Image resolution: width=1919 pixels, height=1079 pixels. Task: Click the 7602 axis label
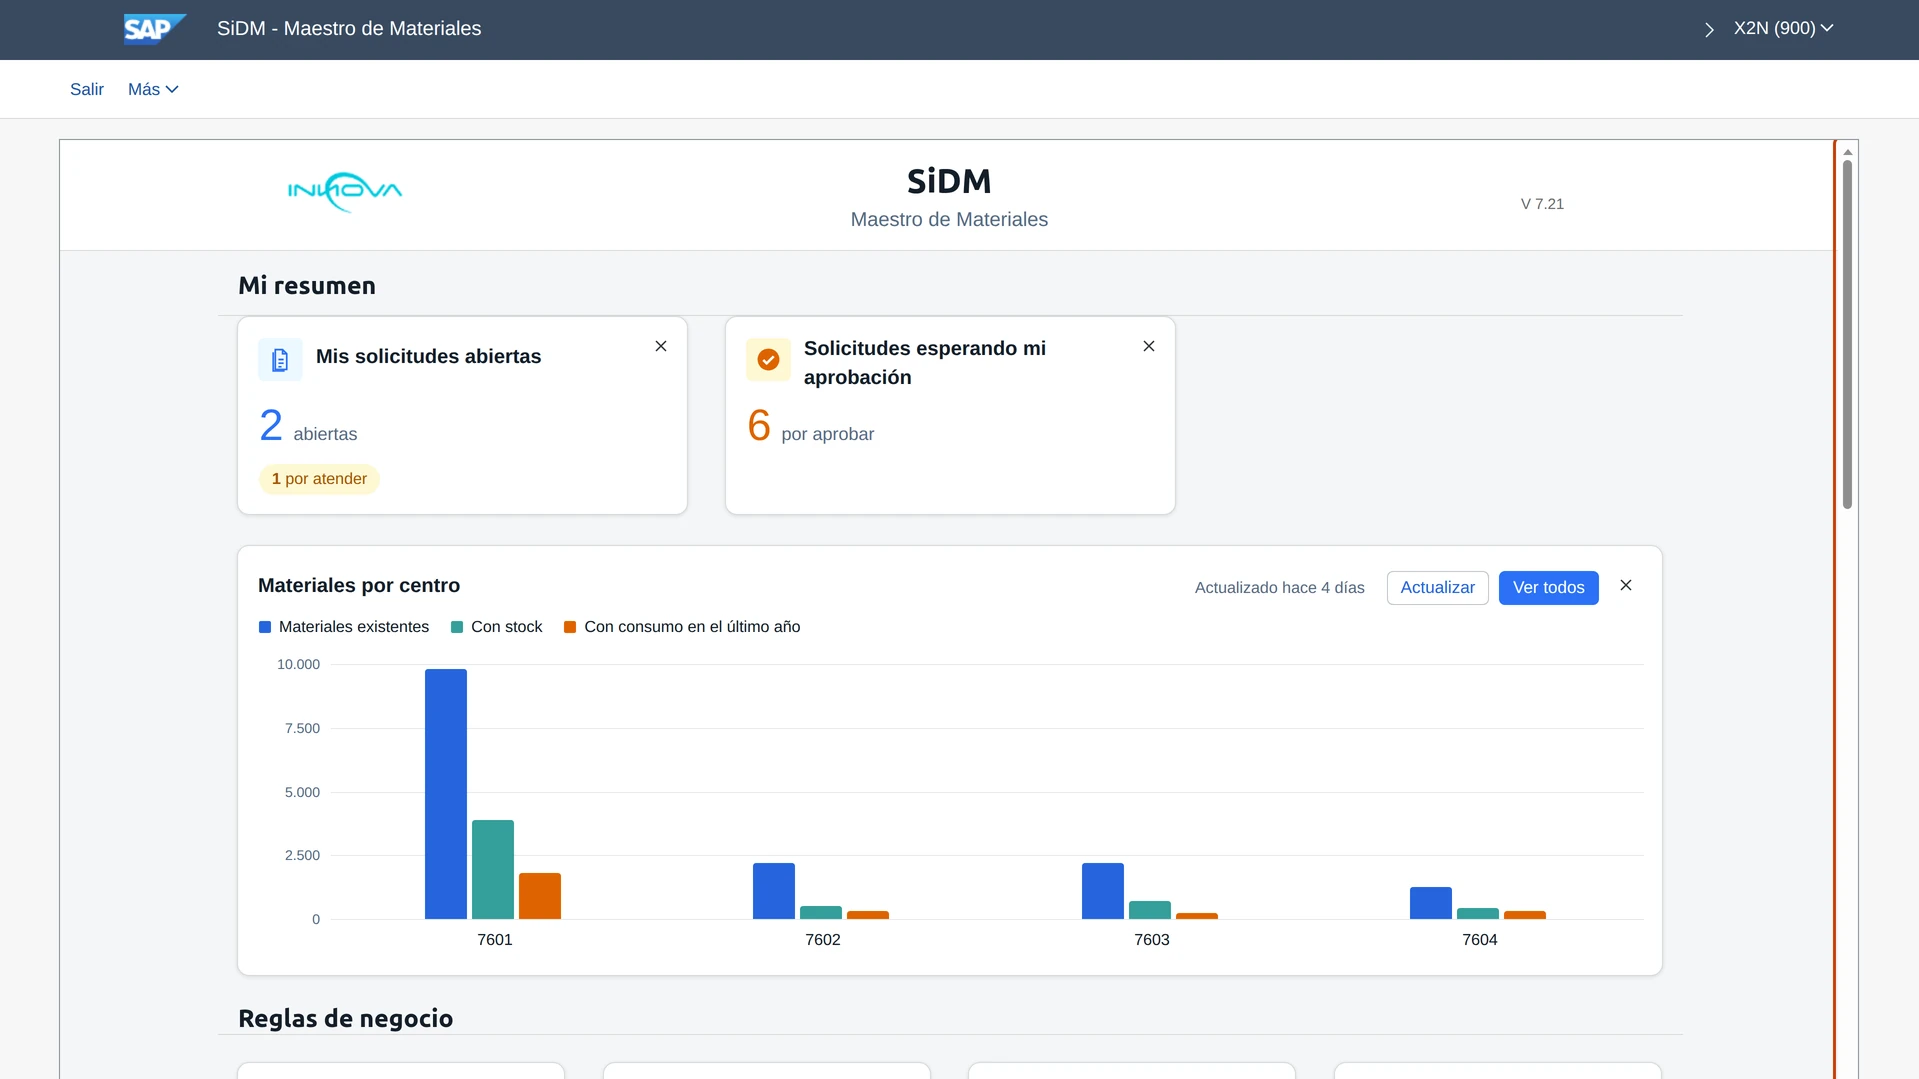[823, 940]
